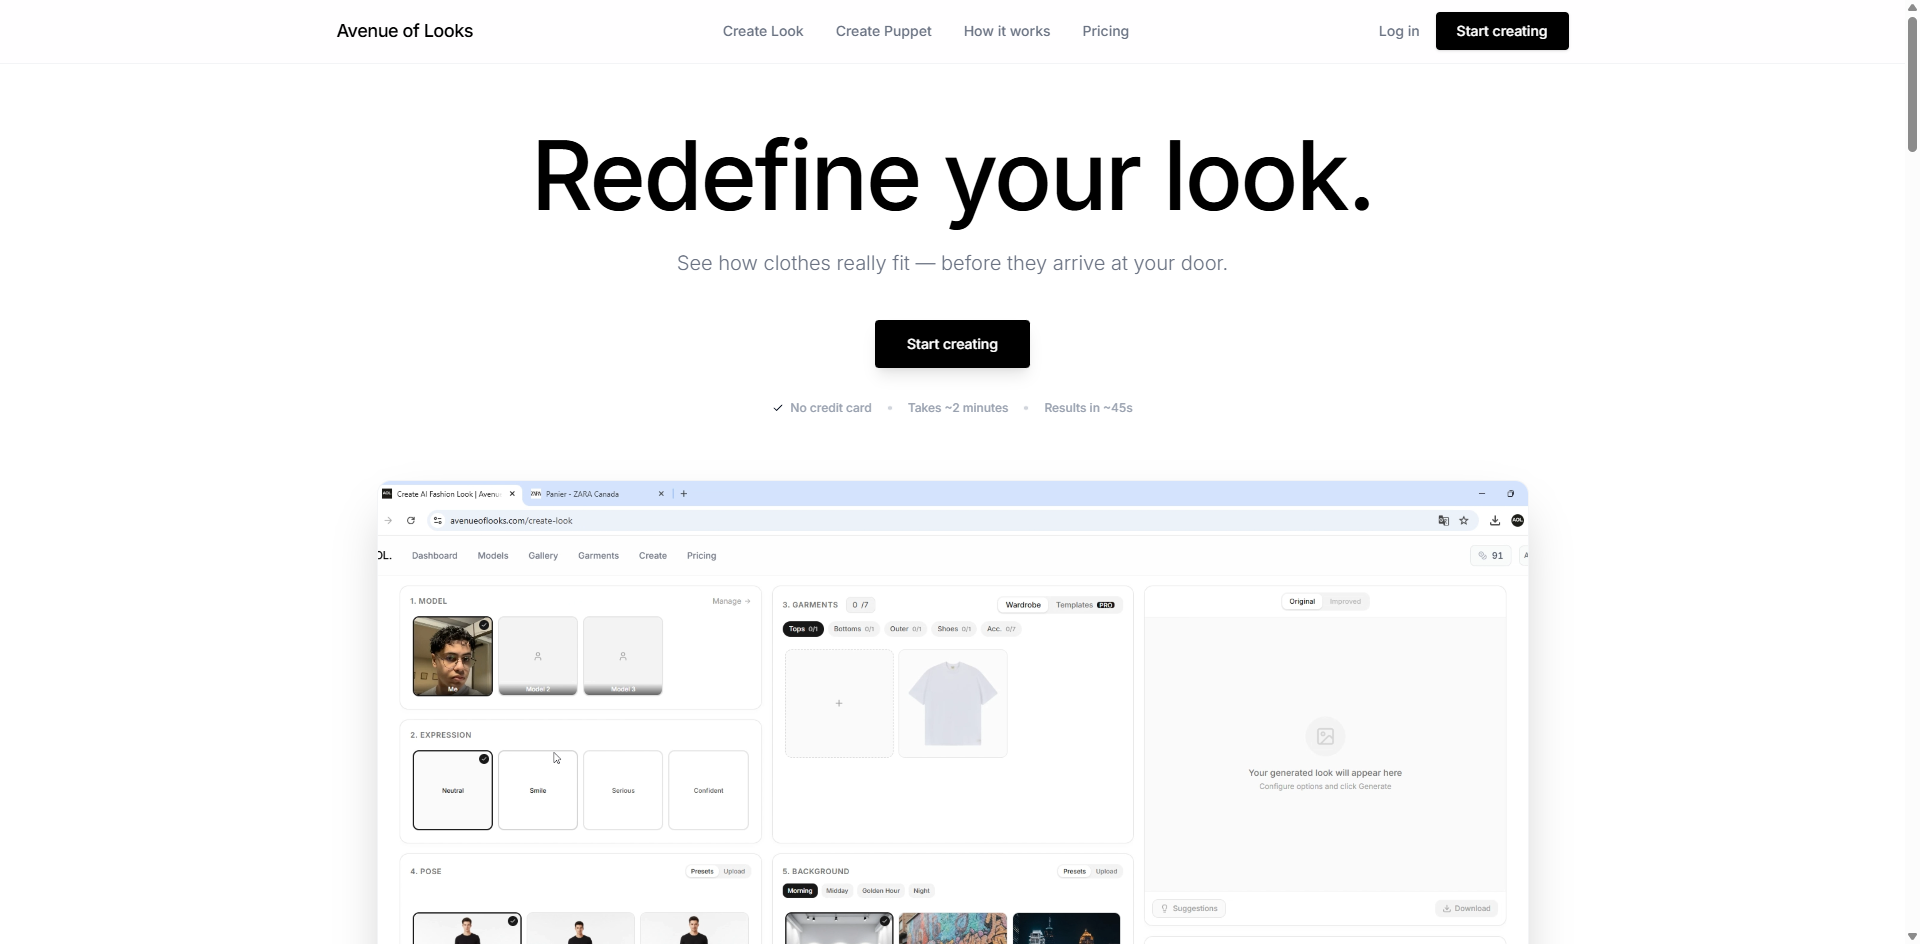Click the plus slot to add a garment
The height and width of the screenshot is (944, 1920).
click(839, 702)
